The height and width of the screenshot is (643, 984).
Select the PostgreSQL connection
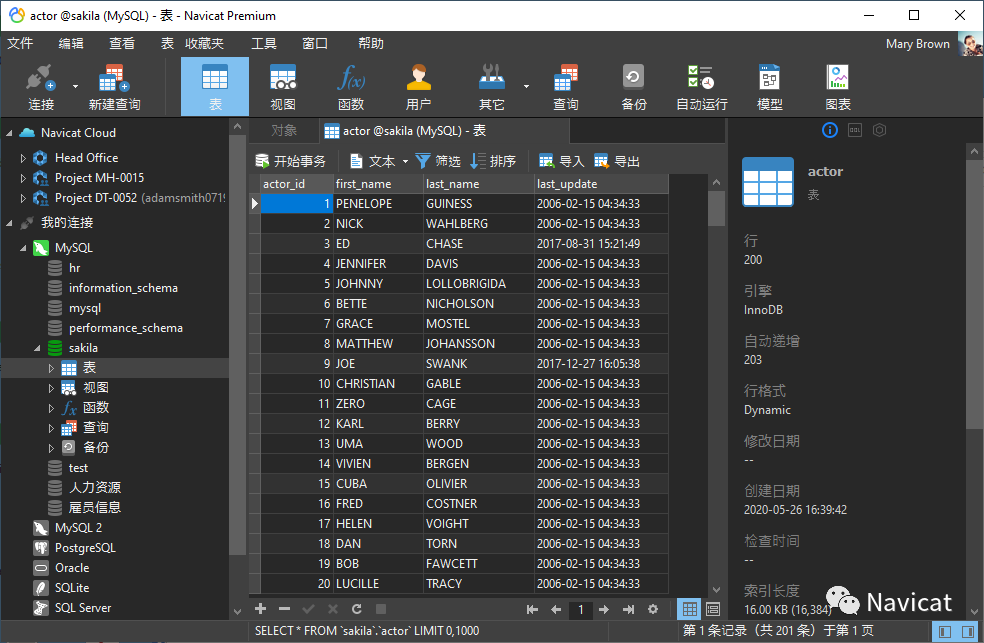tap(85, 548)
